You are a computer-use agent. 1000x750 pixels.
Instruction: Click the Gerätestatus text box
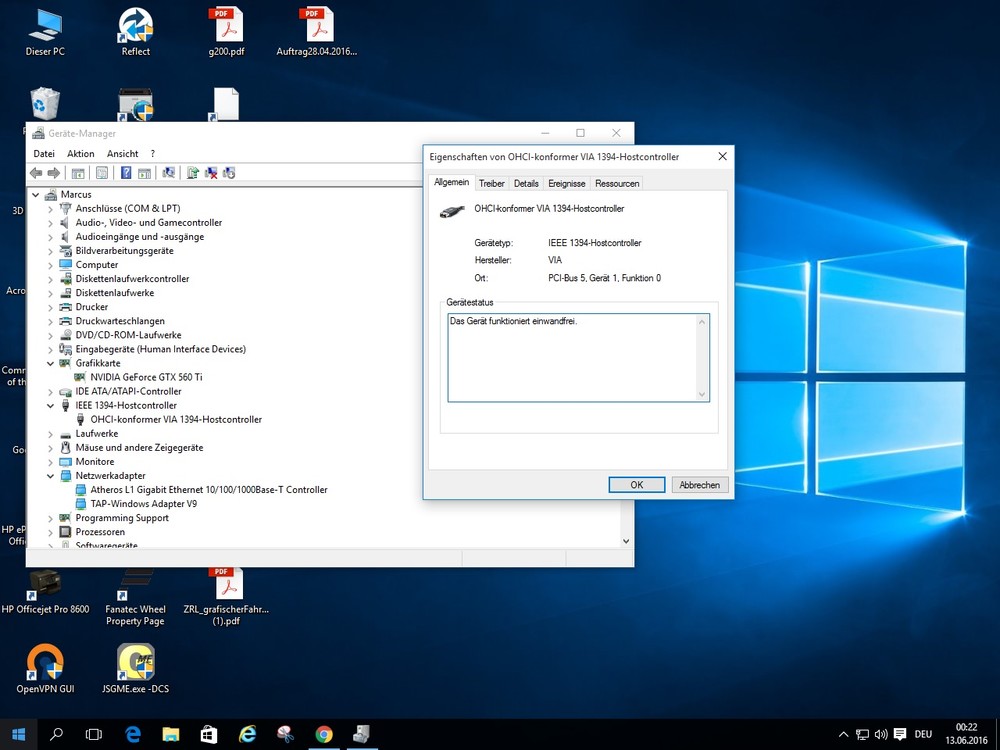[x=572, y=357]
